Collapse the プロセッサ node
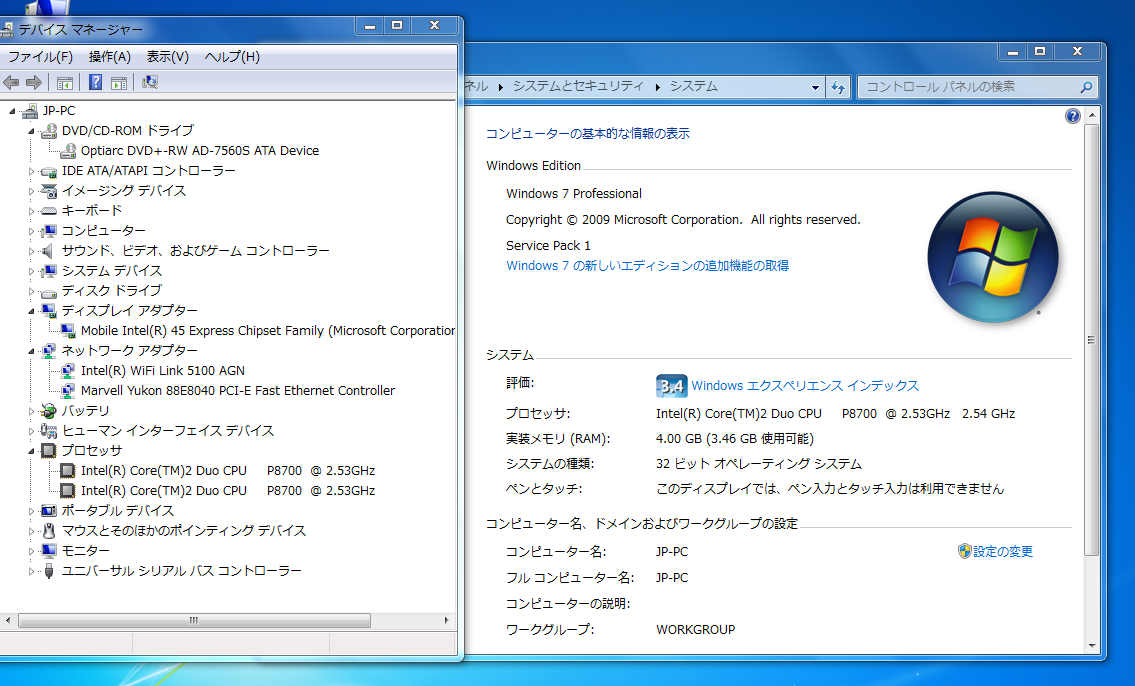Image resolution: width=1135 pixels, height=686 pixels. pyautogui.click(x=31, y=451)
